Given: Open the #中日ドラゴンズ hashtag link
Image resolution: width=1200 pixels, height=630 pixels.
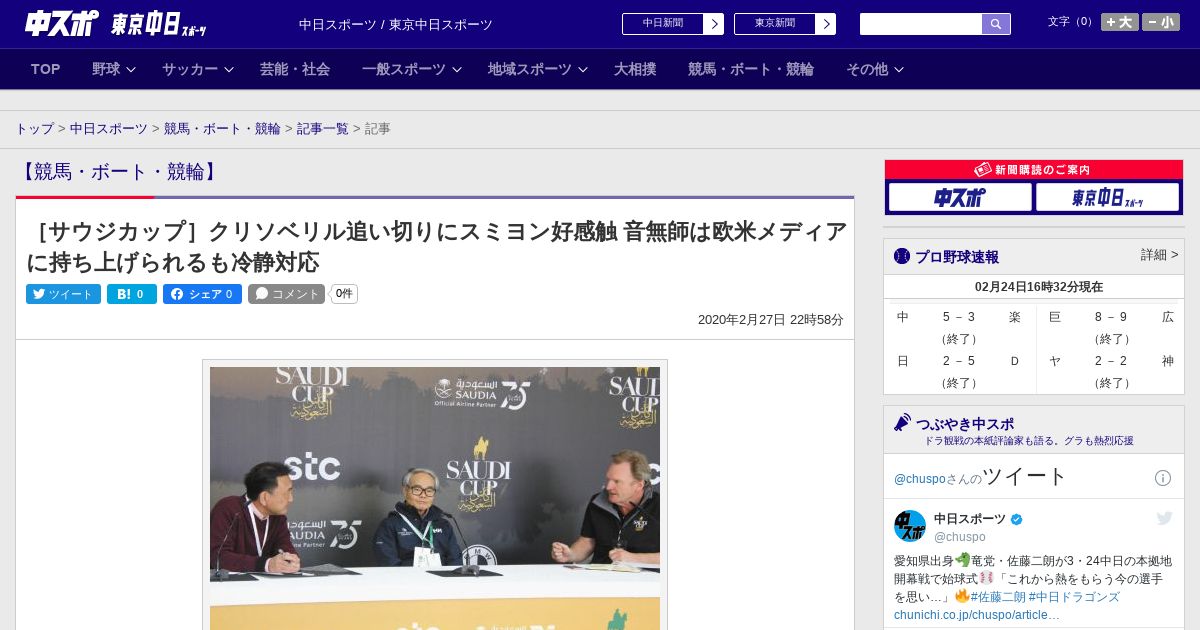Looking at the screenshot, I should click(1074, 597).
